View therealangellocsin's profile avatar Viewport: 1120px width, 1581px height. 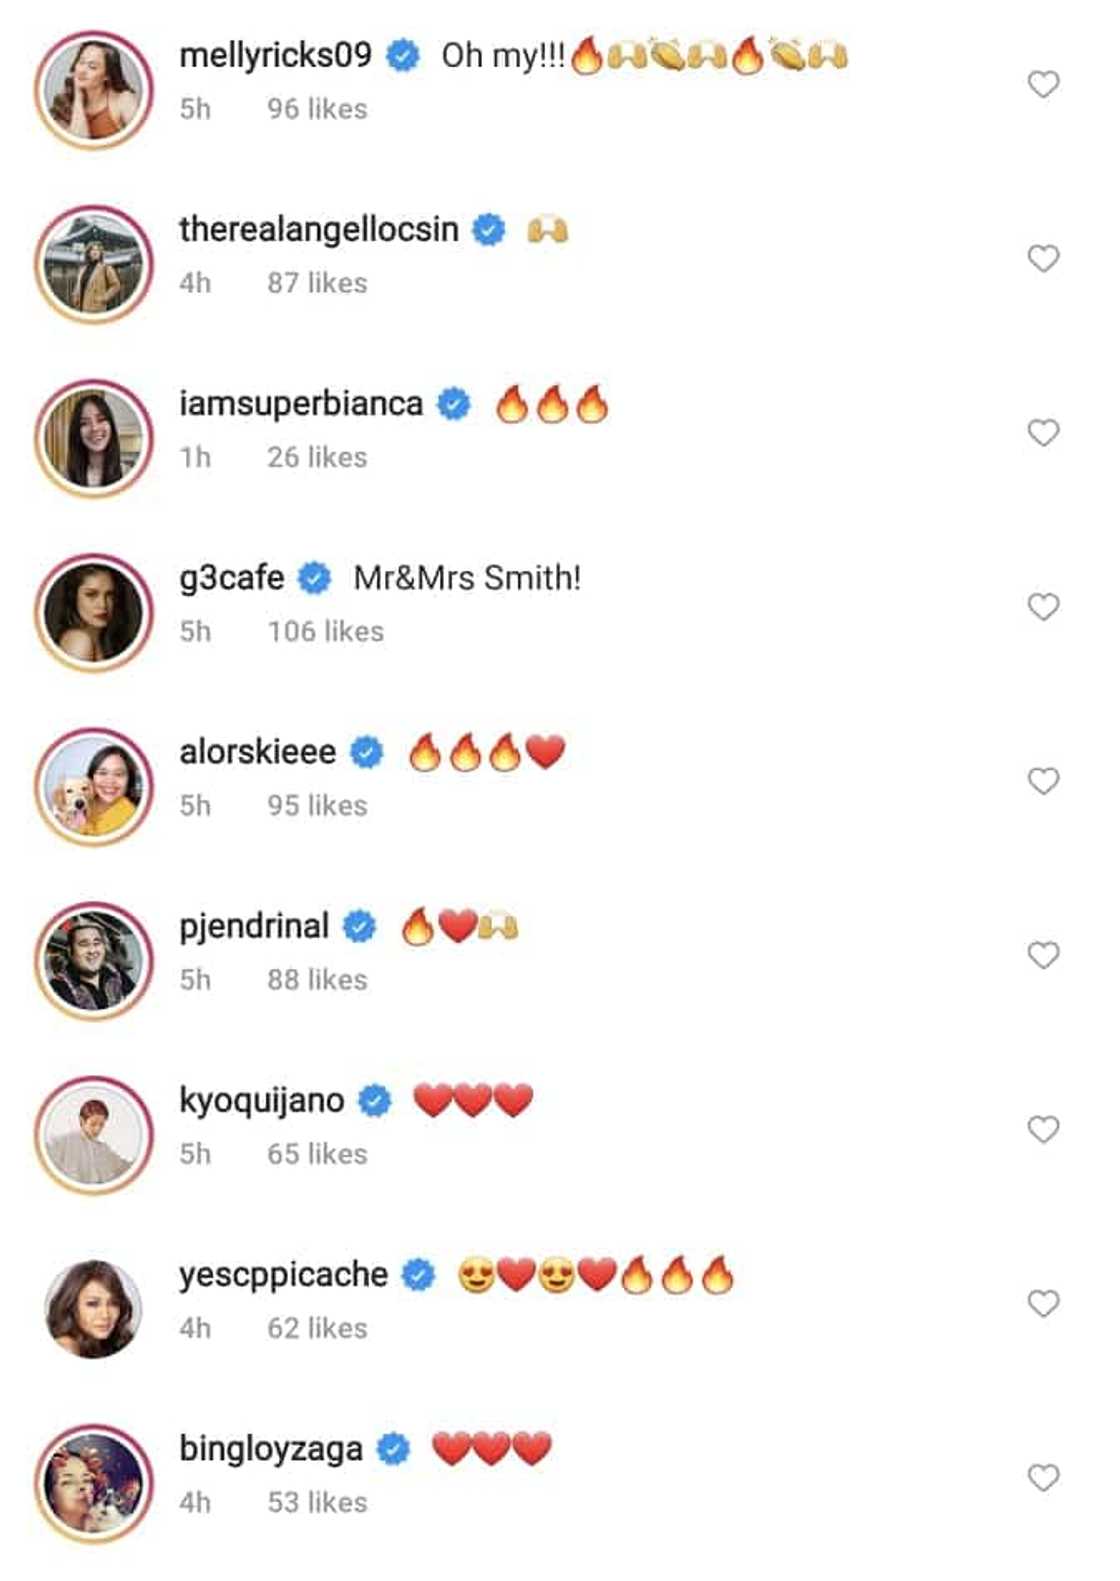coord(94,264)
